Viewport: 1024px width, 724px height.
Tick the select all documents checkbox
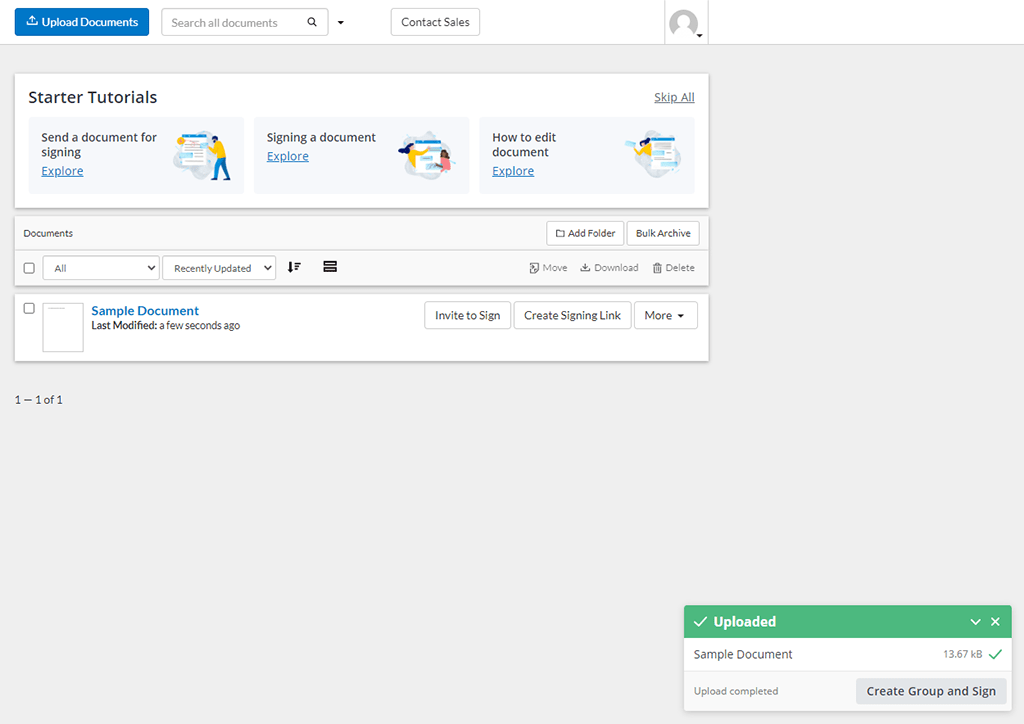pos(29,268)
